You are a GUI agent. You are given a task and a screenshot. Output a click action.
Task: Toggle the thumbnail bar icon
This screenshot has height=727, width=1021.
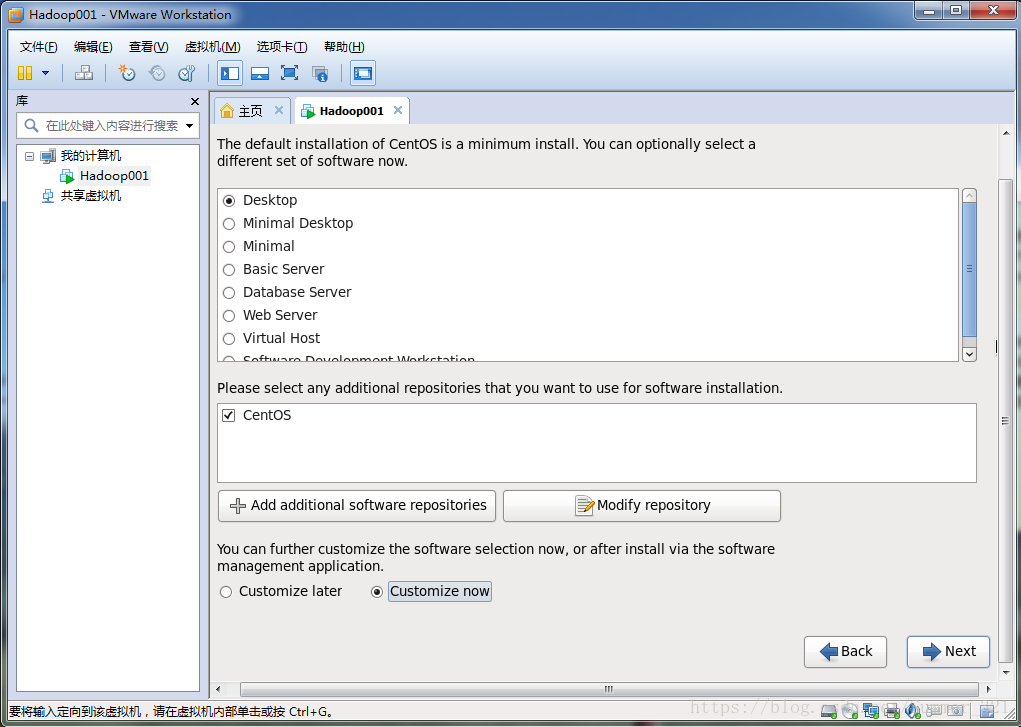(260, 73)
